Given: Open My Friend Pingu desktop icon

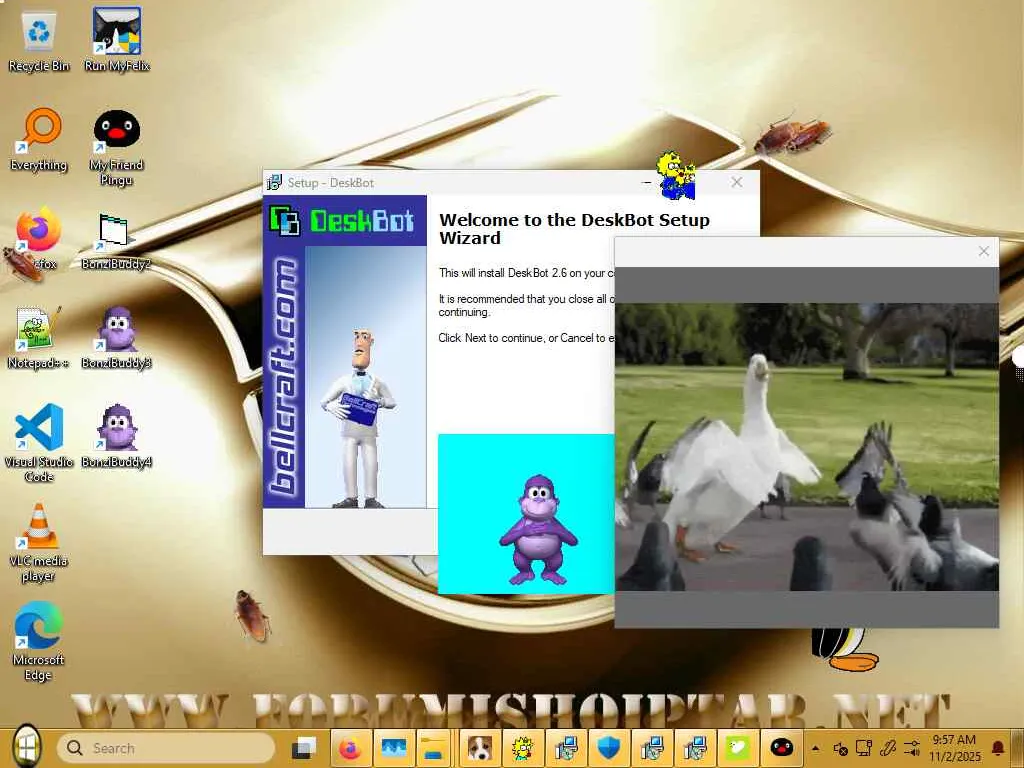Looking at the screenshot, I should [x=117, y=148].
